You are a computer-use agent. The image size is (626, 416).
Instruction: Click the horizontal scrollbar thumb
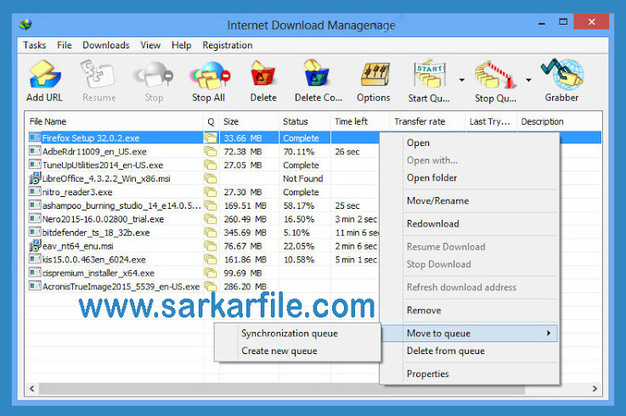(282, 388)
